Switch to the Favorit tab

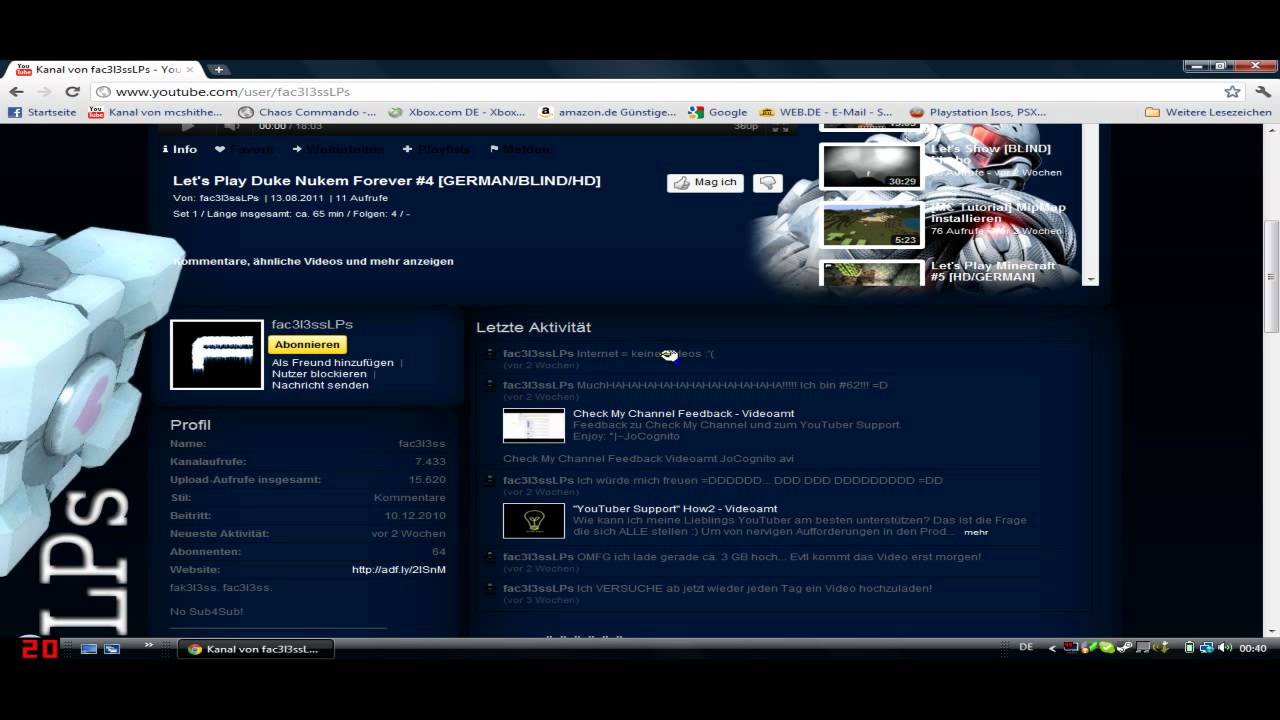(x=244, y=149)
